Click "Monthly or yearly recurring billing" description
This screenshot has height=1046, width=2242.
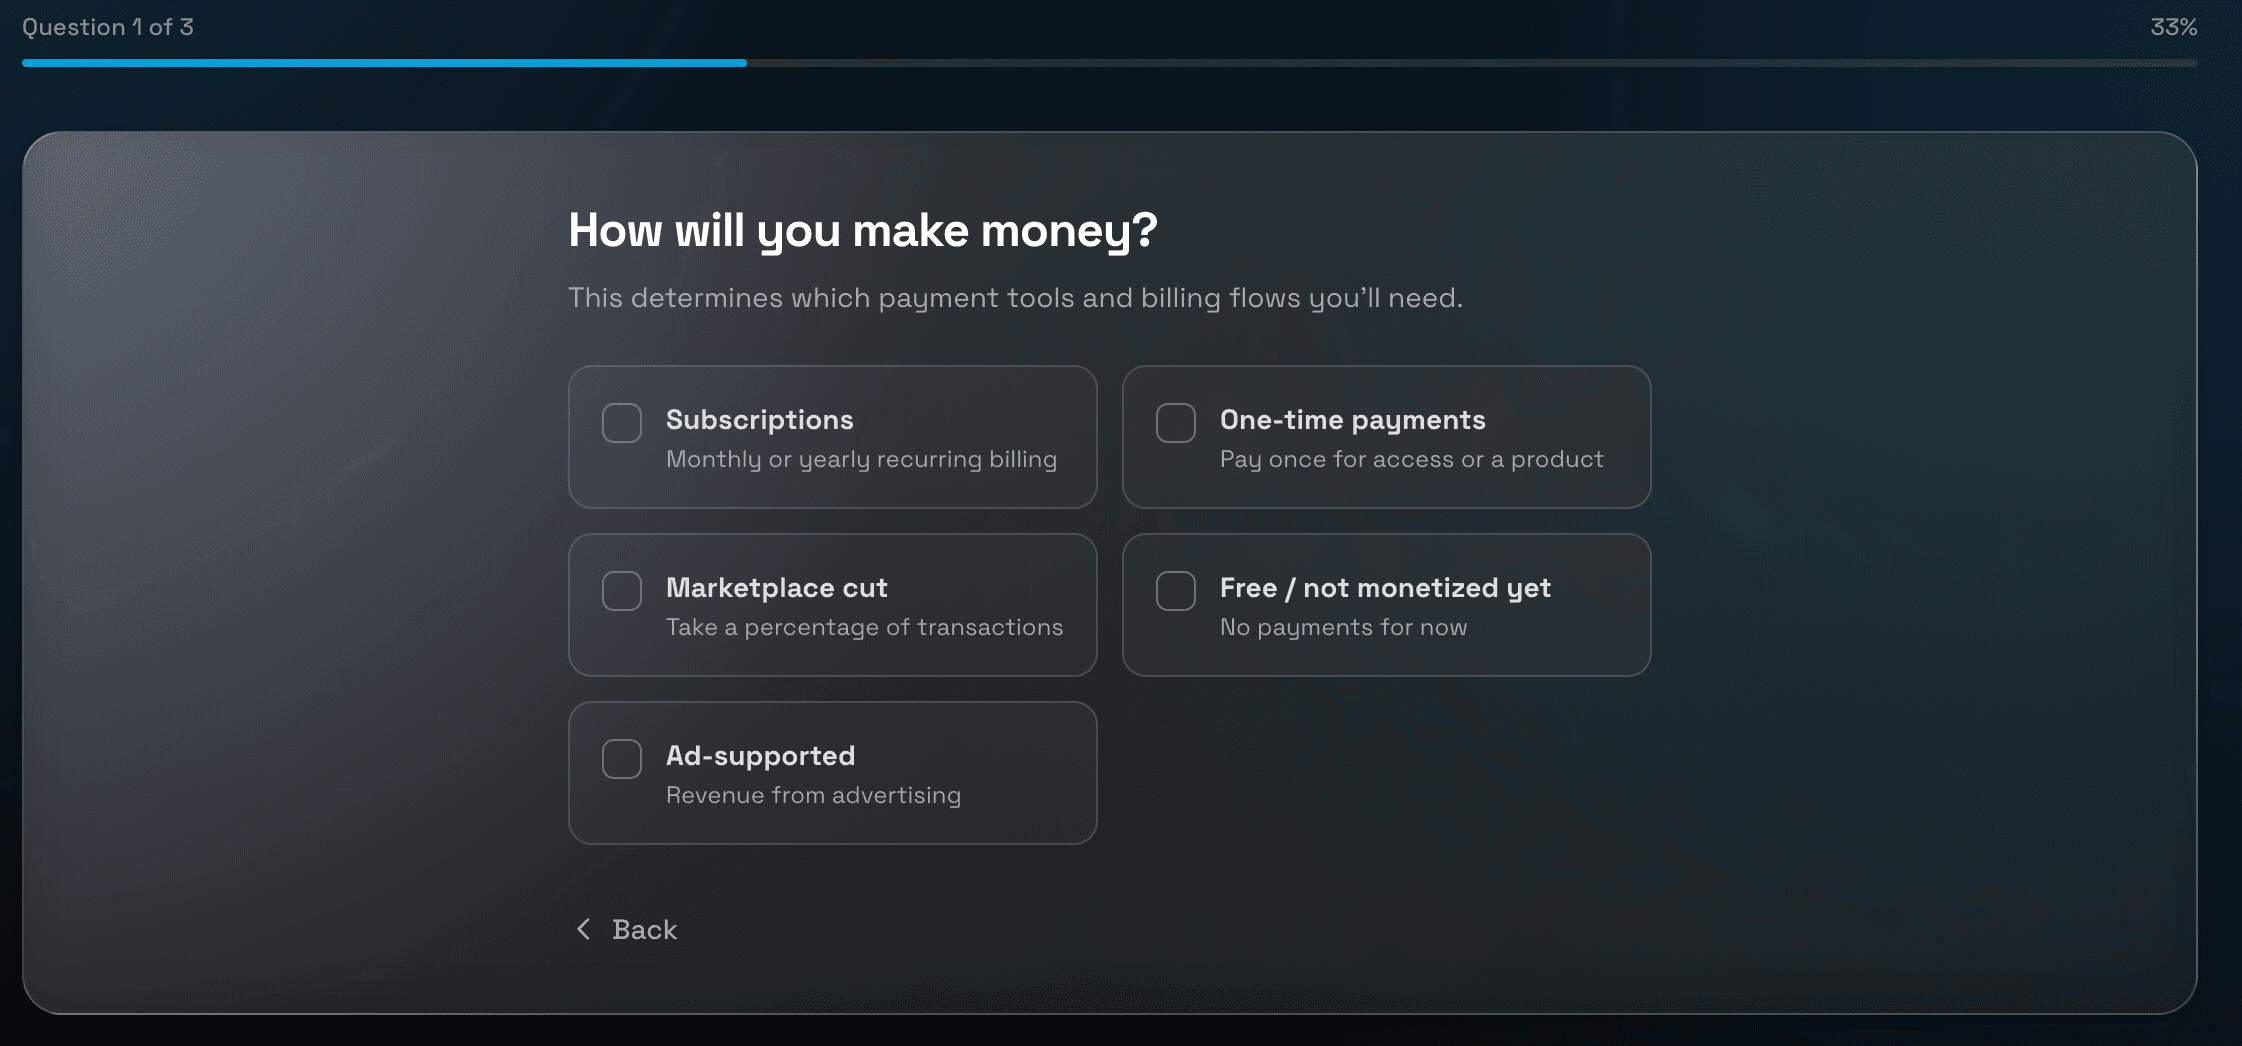pyautogui.click(x=861, y=459)
